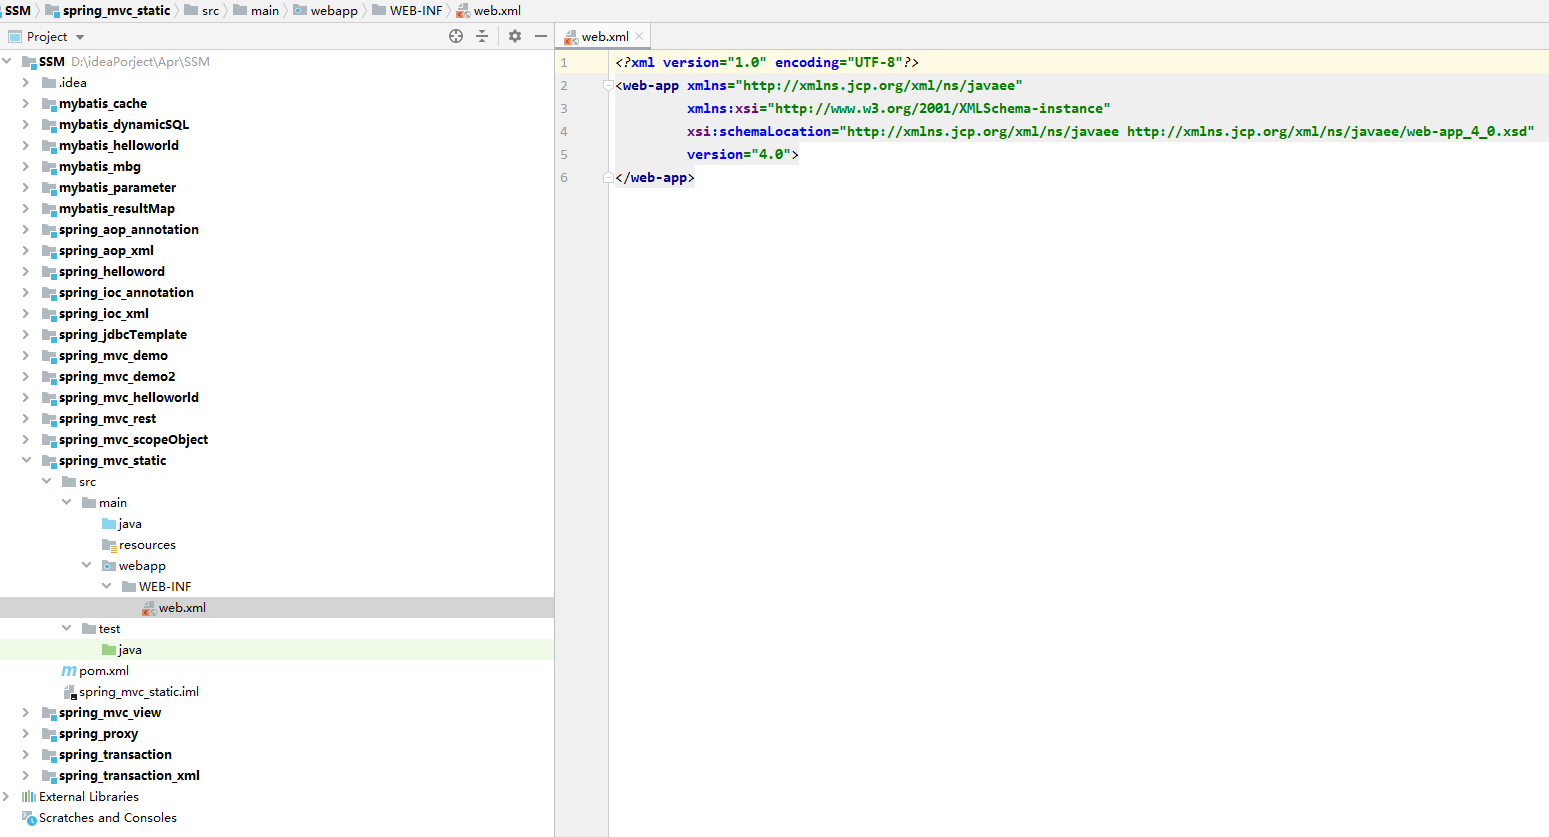This screenshot has height=837, width=1549.
Task: Fold the web-app tag at line 2
Action: coord(608,85)
